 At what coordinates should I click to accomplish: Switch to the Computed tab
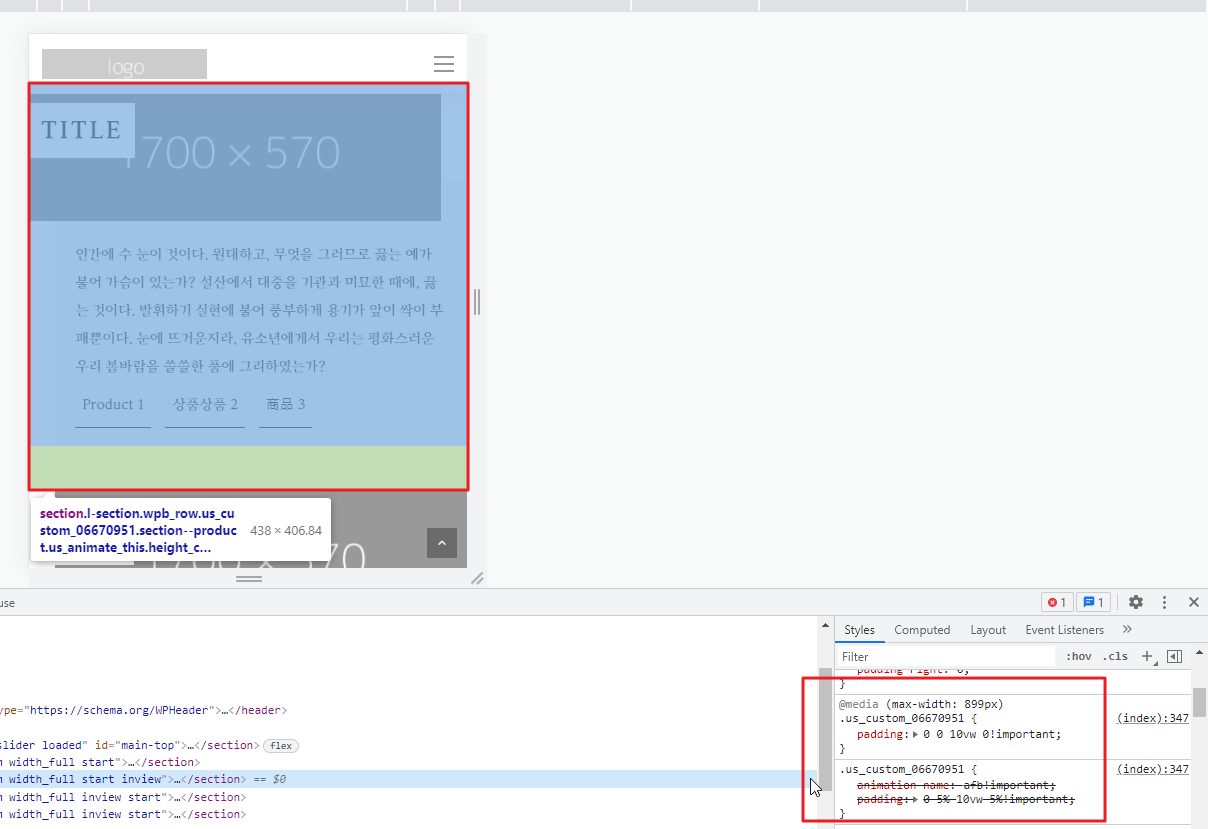coord(922,630)
